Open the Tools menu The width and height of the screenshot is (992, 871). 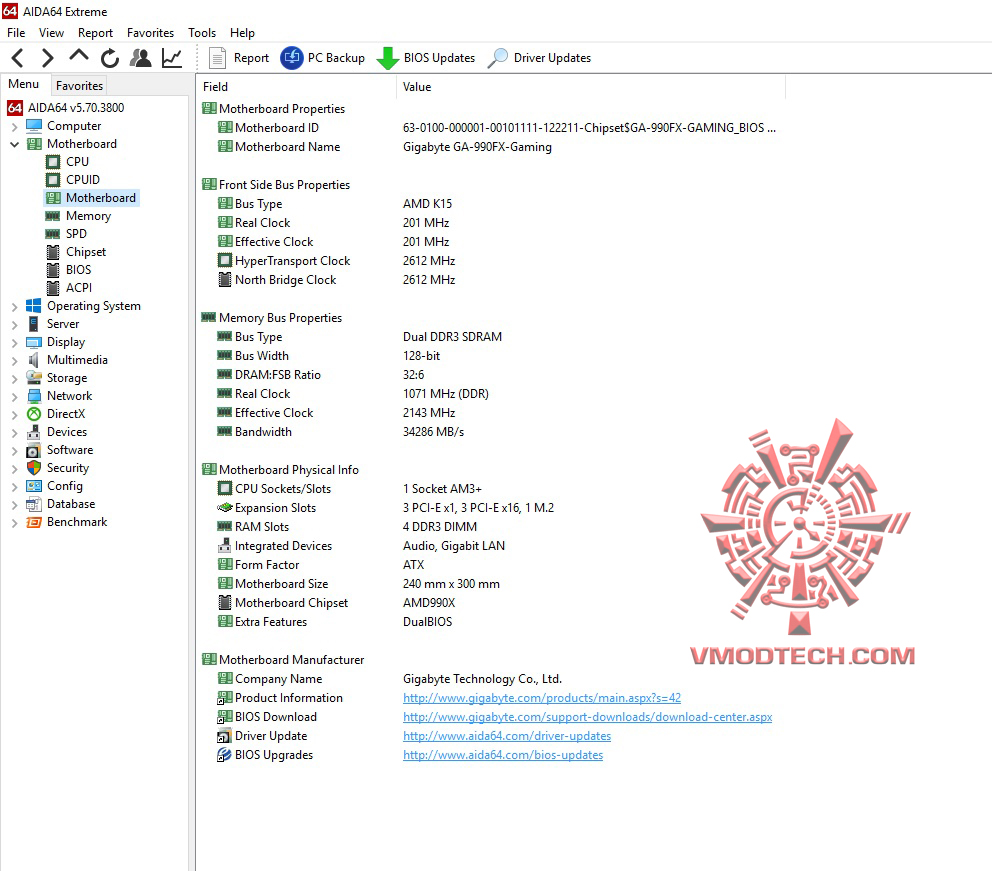[x=202, y=33]
